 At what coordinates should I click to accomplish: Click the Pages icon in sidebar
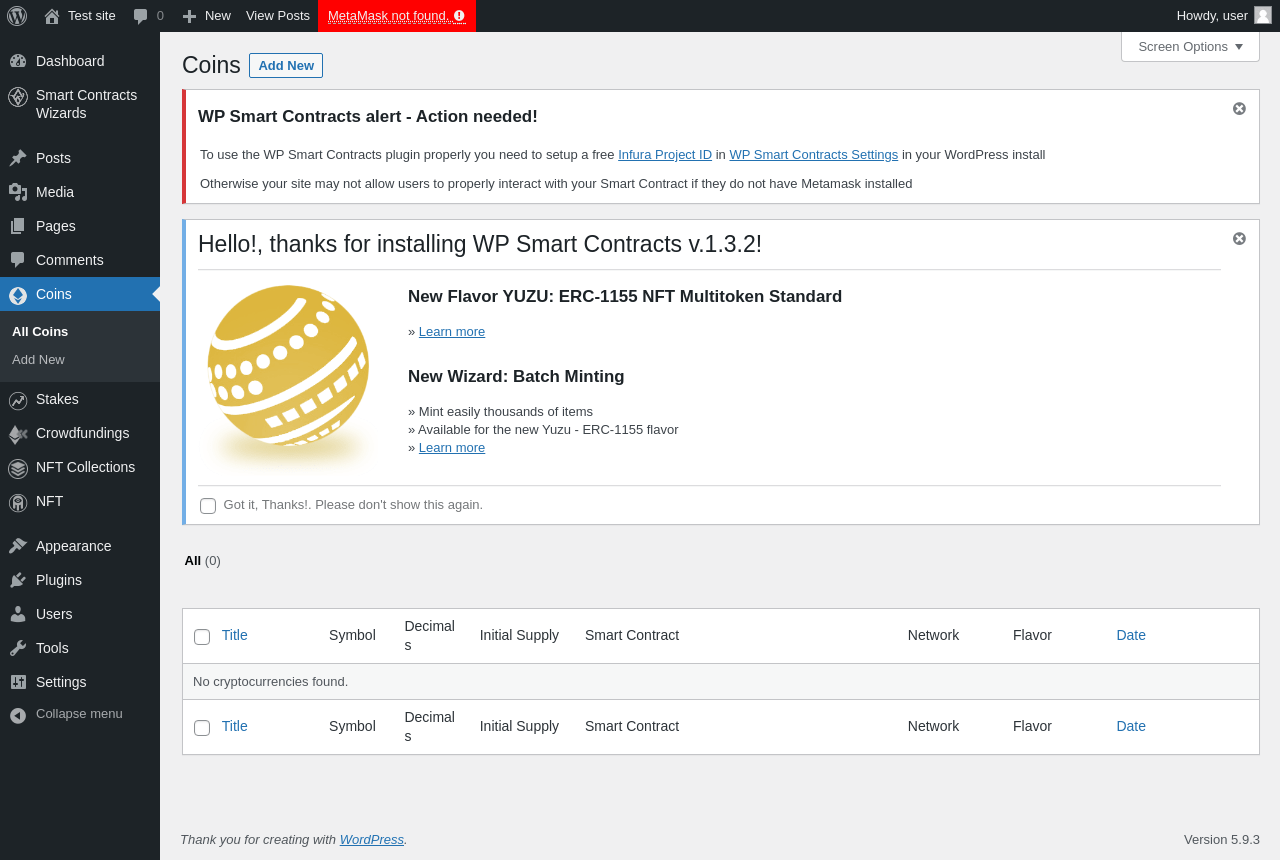(x=18, y=226)
